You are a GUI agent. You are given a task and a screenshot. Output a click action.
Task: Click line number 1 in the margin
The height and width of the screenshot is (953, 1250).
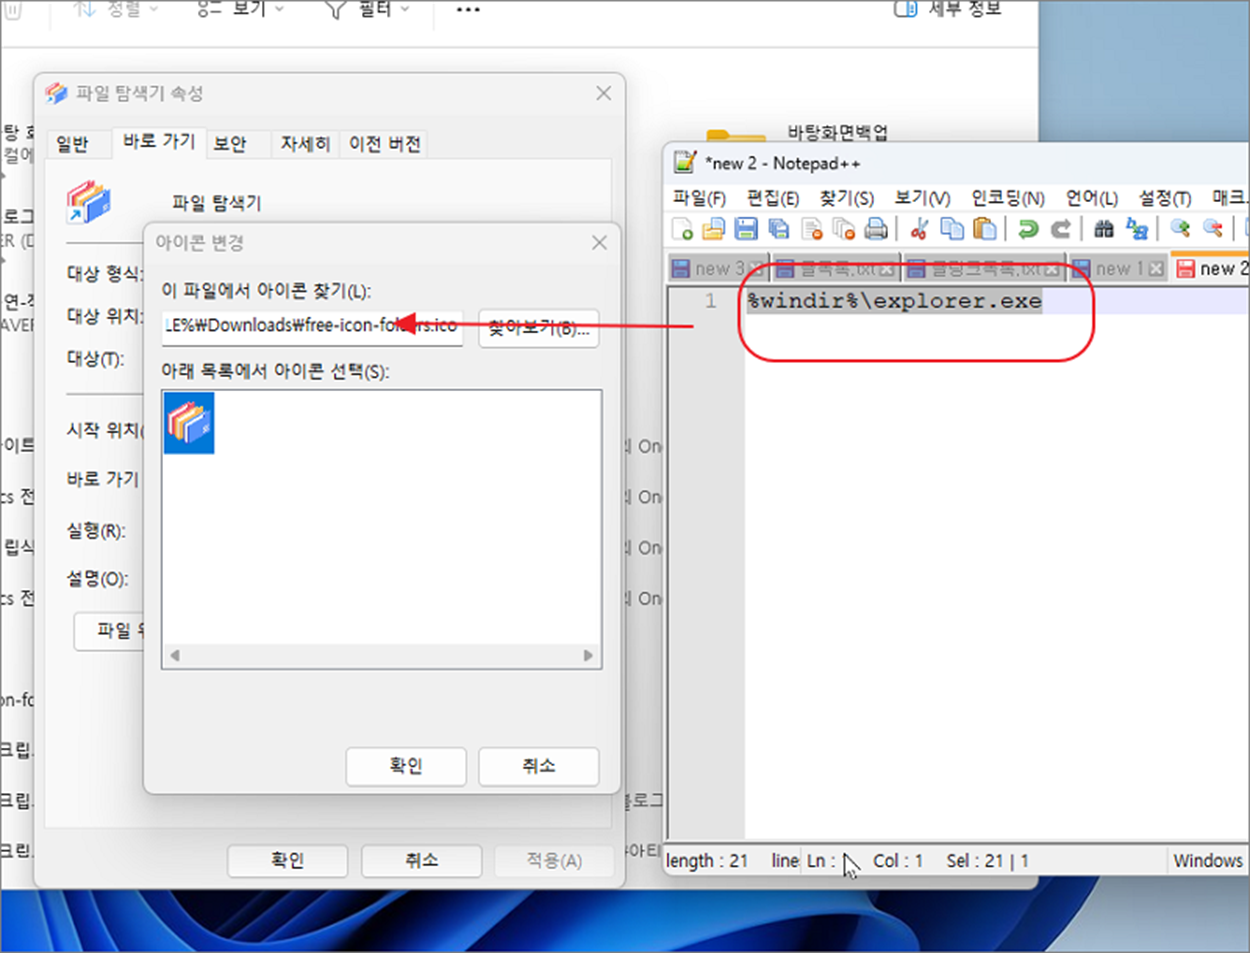[710, 301]
